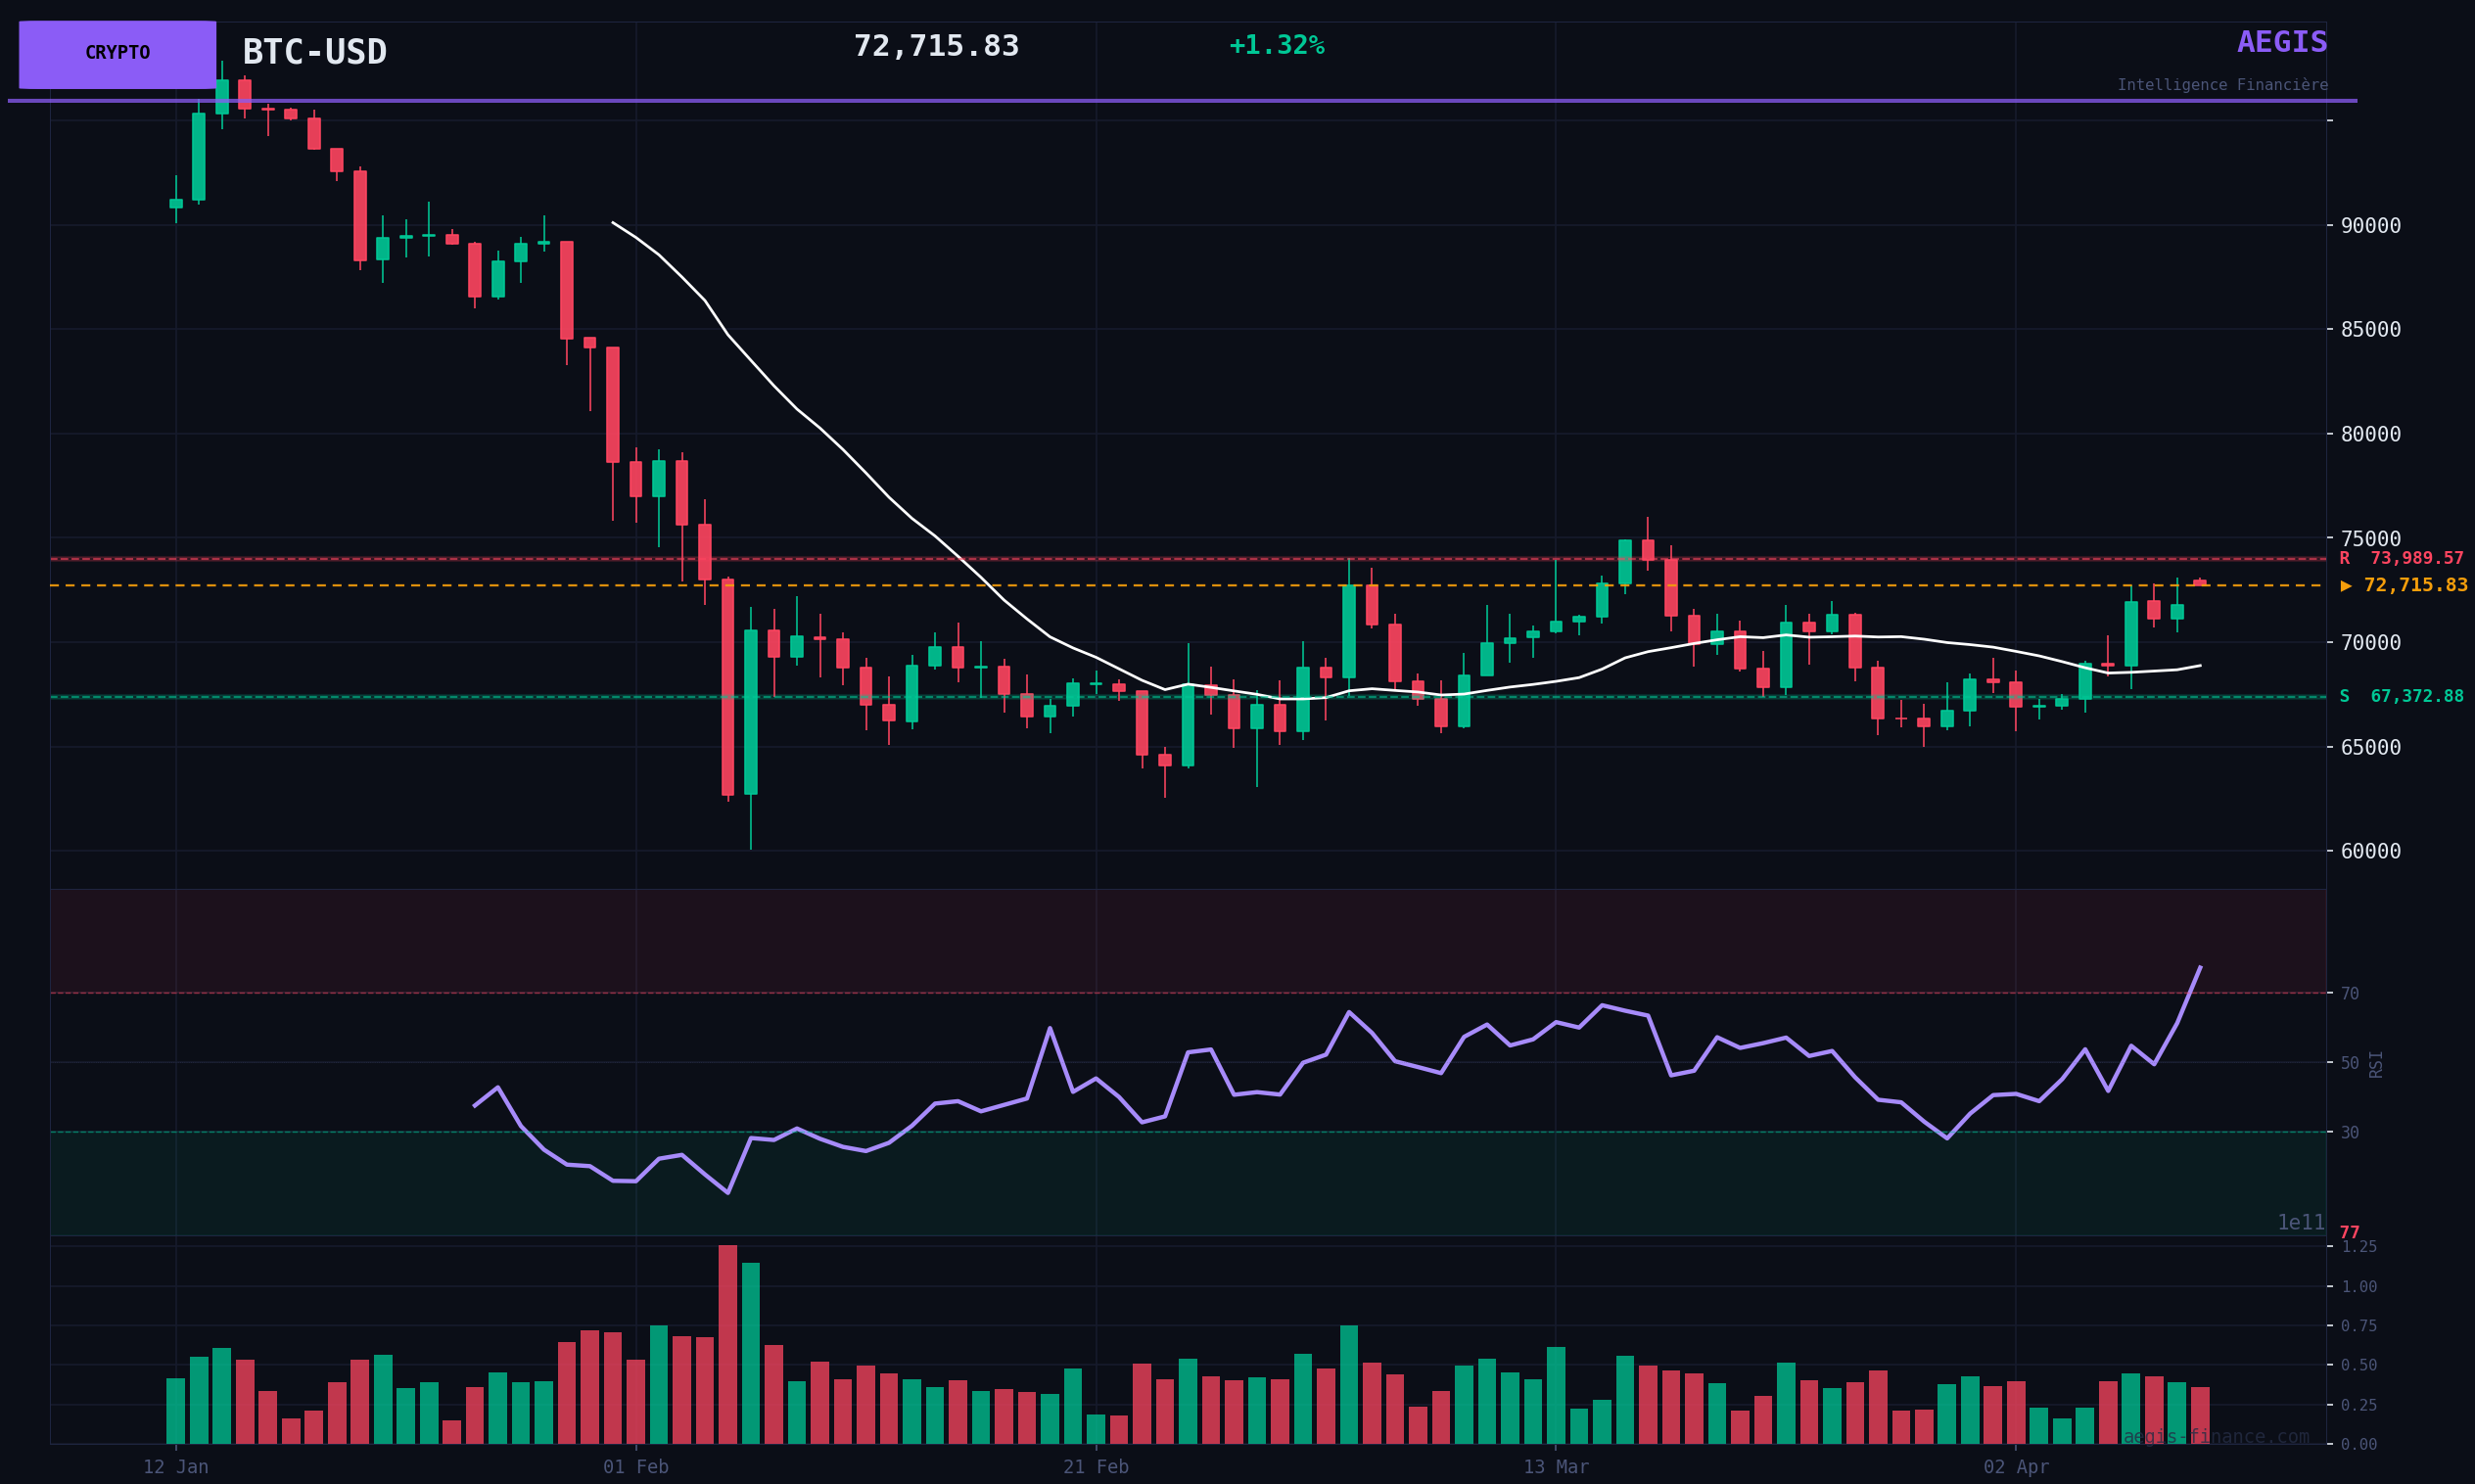Click the aegis-finance.com watermark link
This screenshot has height=1484, width=2475.
[x=2216, y=1437]
